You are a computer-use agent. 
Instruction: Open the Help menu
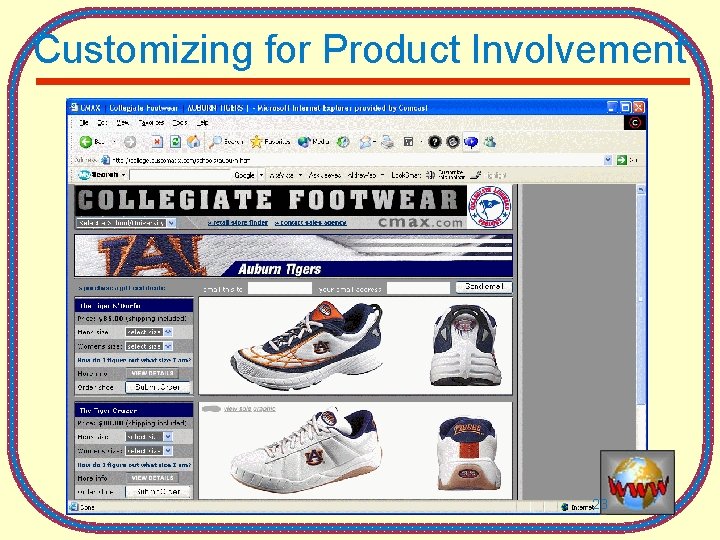coord(202,123)
